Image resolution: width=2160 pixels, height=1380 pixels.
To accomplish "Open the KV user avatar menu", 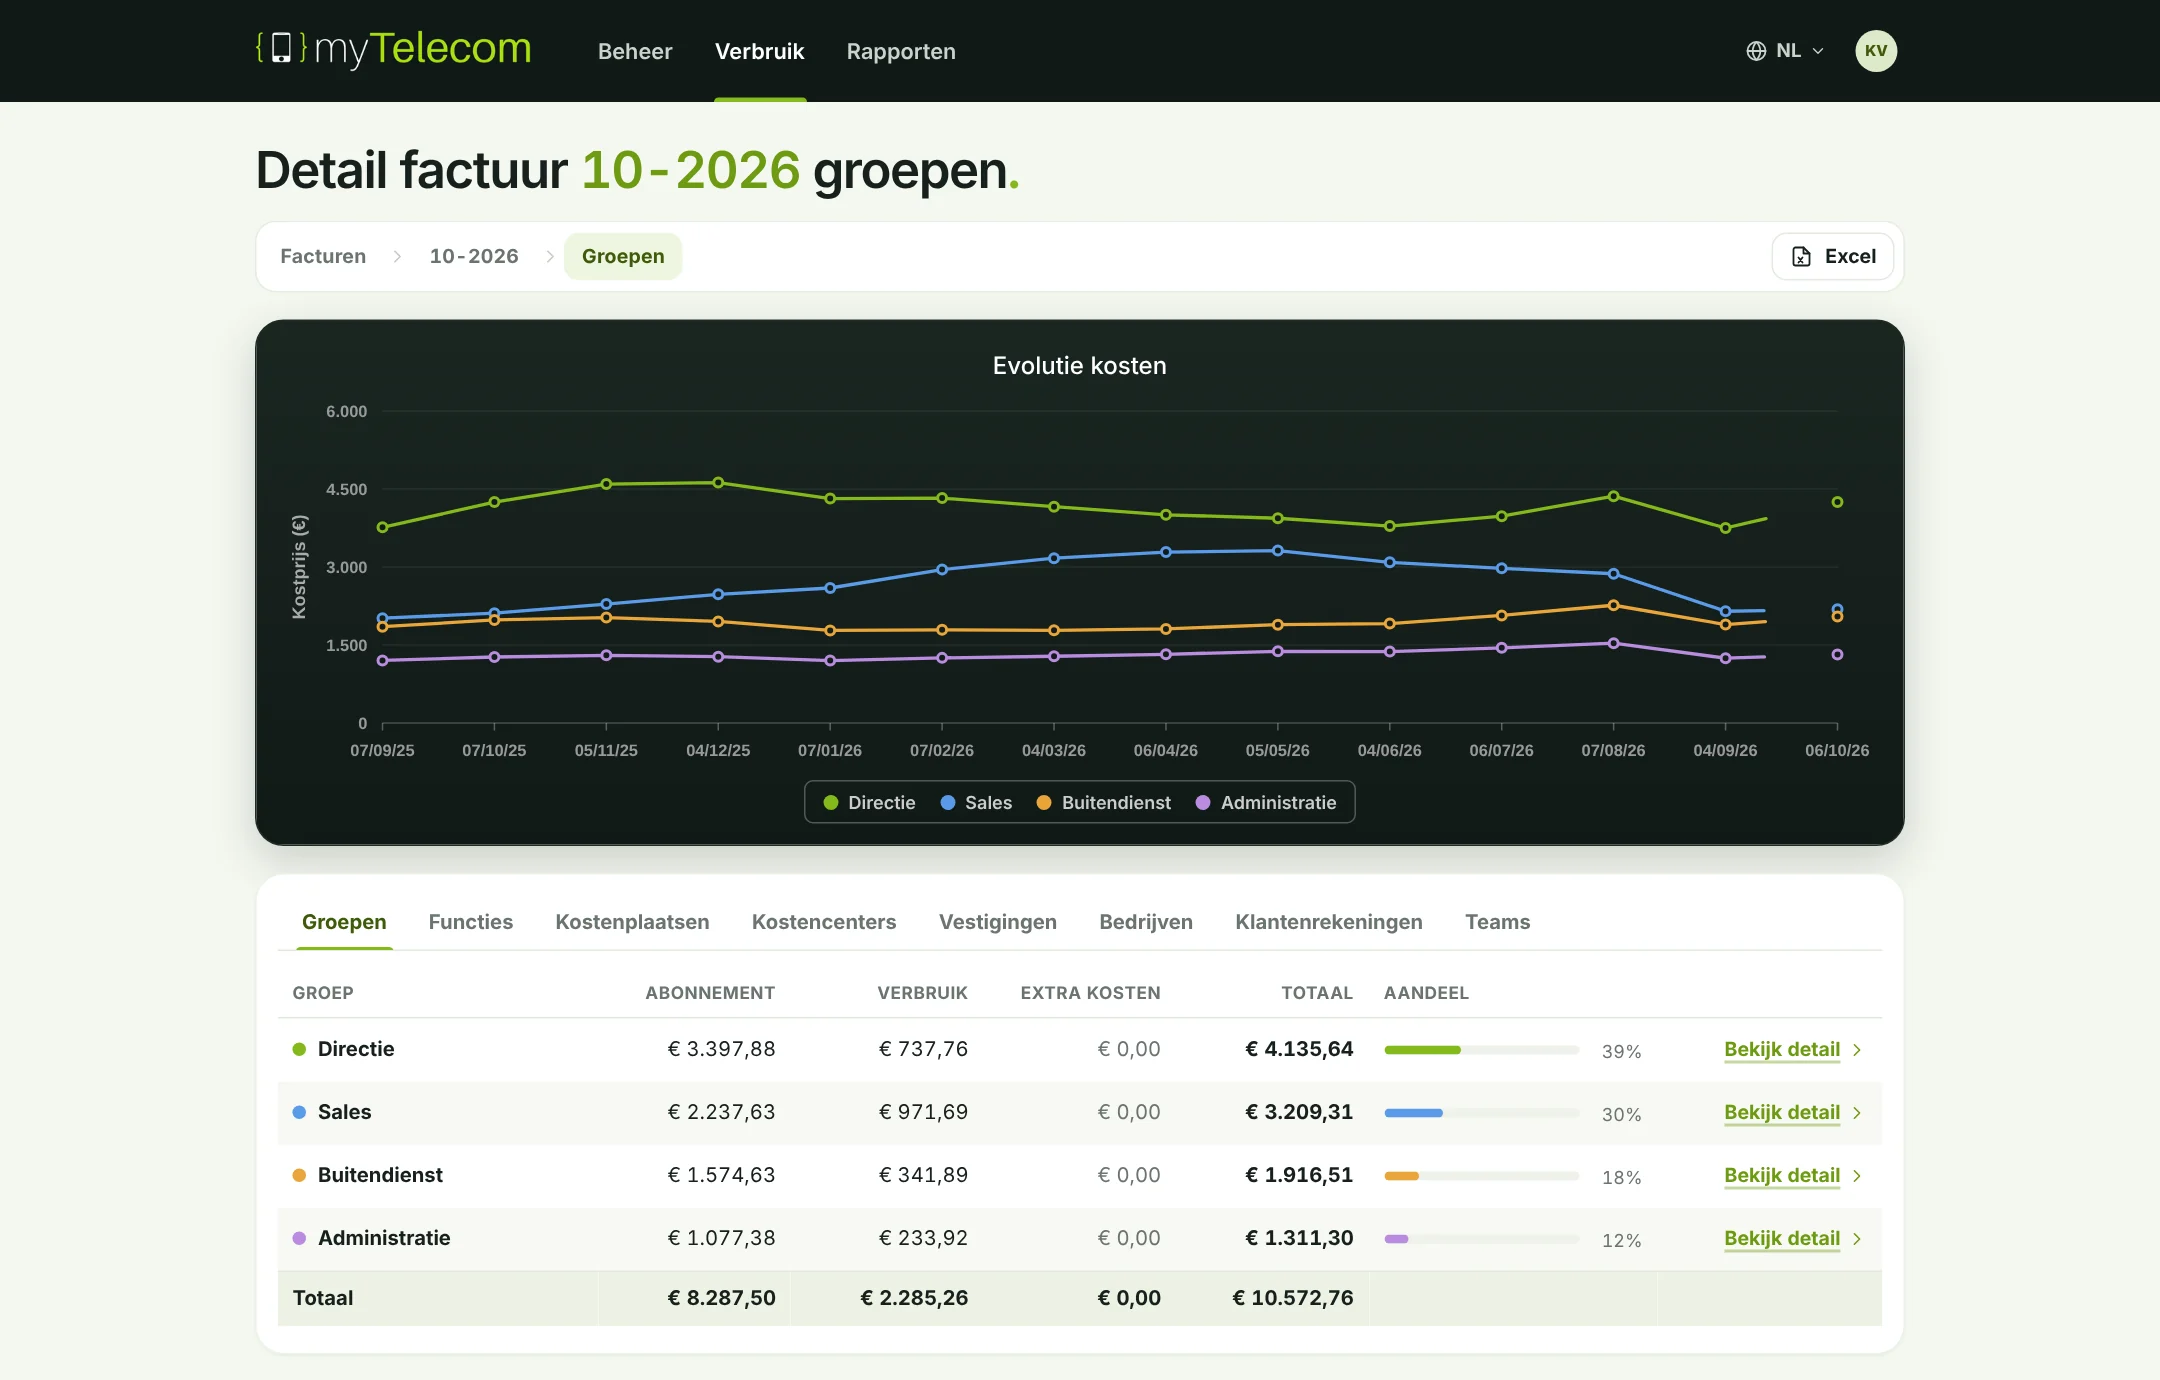I will click(1876, 51).
